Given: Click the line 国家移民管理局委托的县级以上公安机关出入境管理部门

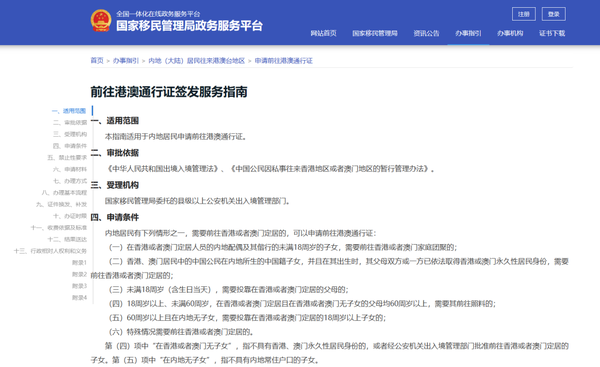Looking at the screenshot, I should tap(197, 201).
